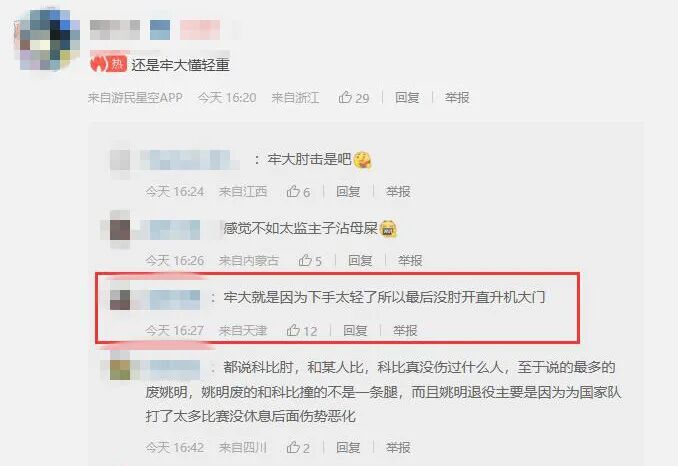
Task: Click the crying emoji after 沾母屎
Action: click(x=388, y=229)
